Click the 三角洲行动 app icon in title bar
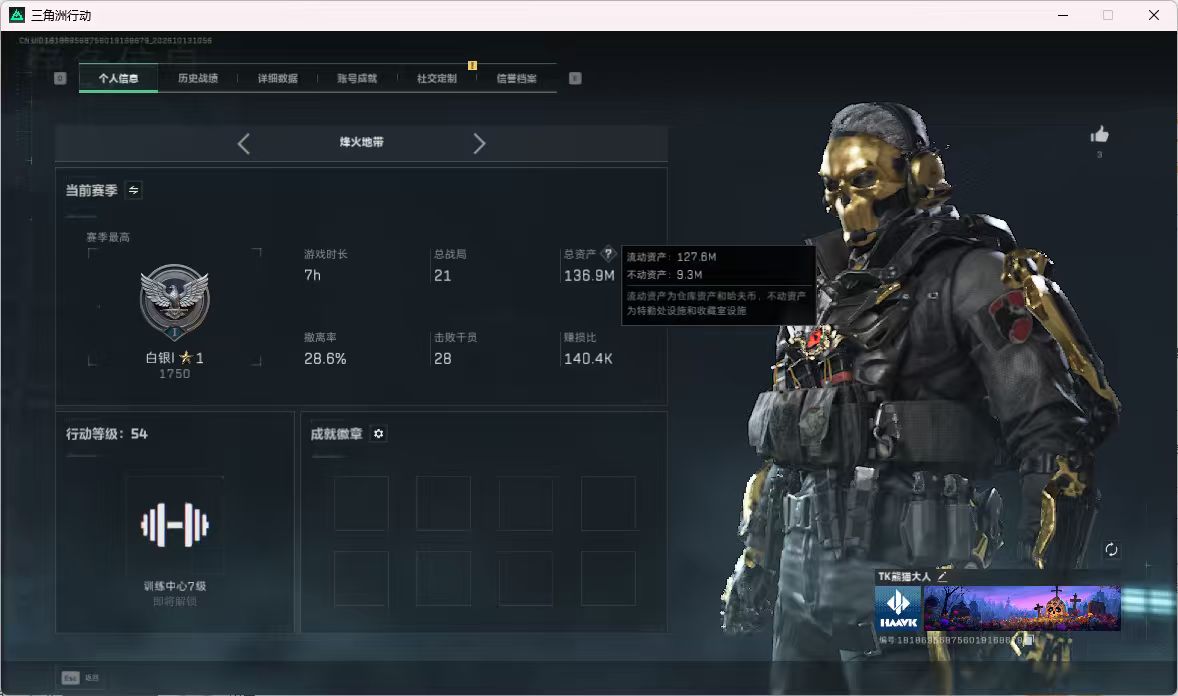The width and height of the screenshot is (1178, 696). pyautogui.click(x=17, y=15)
